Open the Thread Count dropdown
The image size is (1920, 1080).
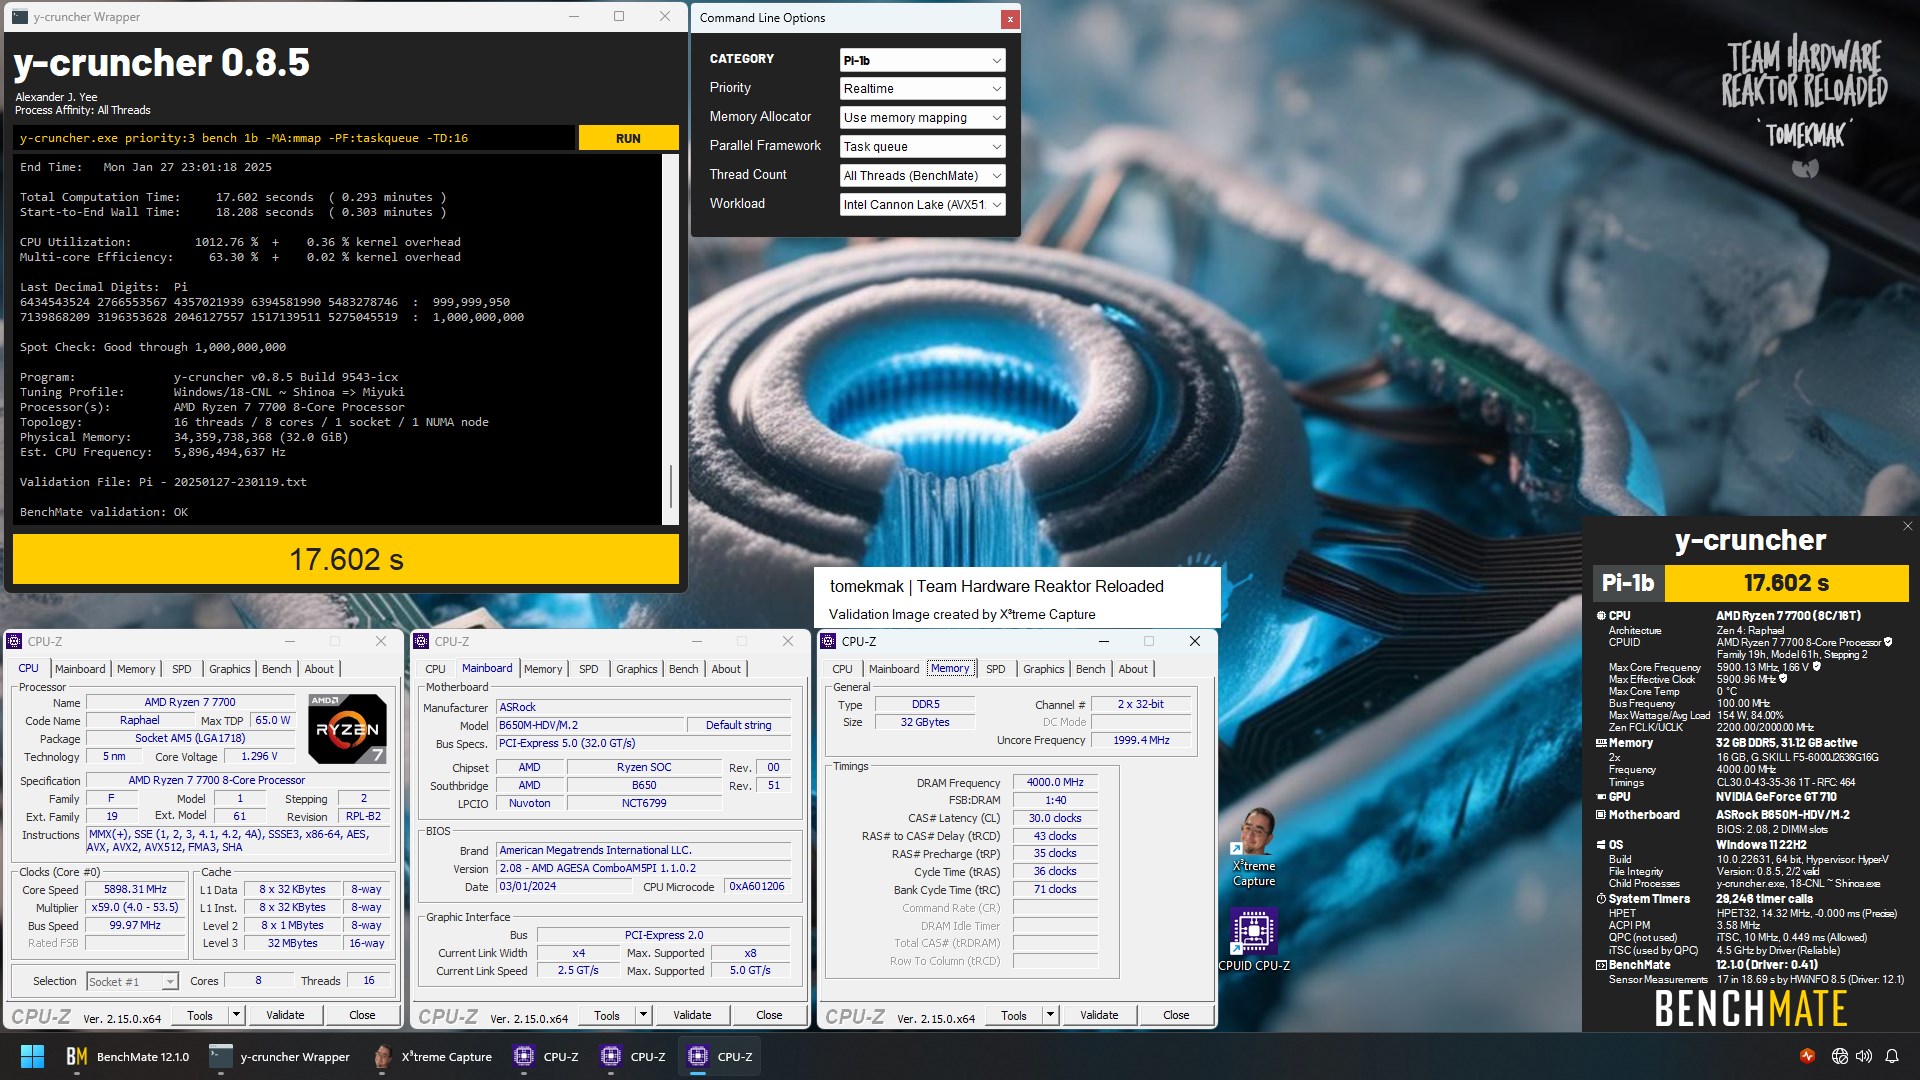tap(922, 176)
